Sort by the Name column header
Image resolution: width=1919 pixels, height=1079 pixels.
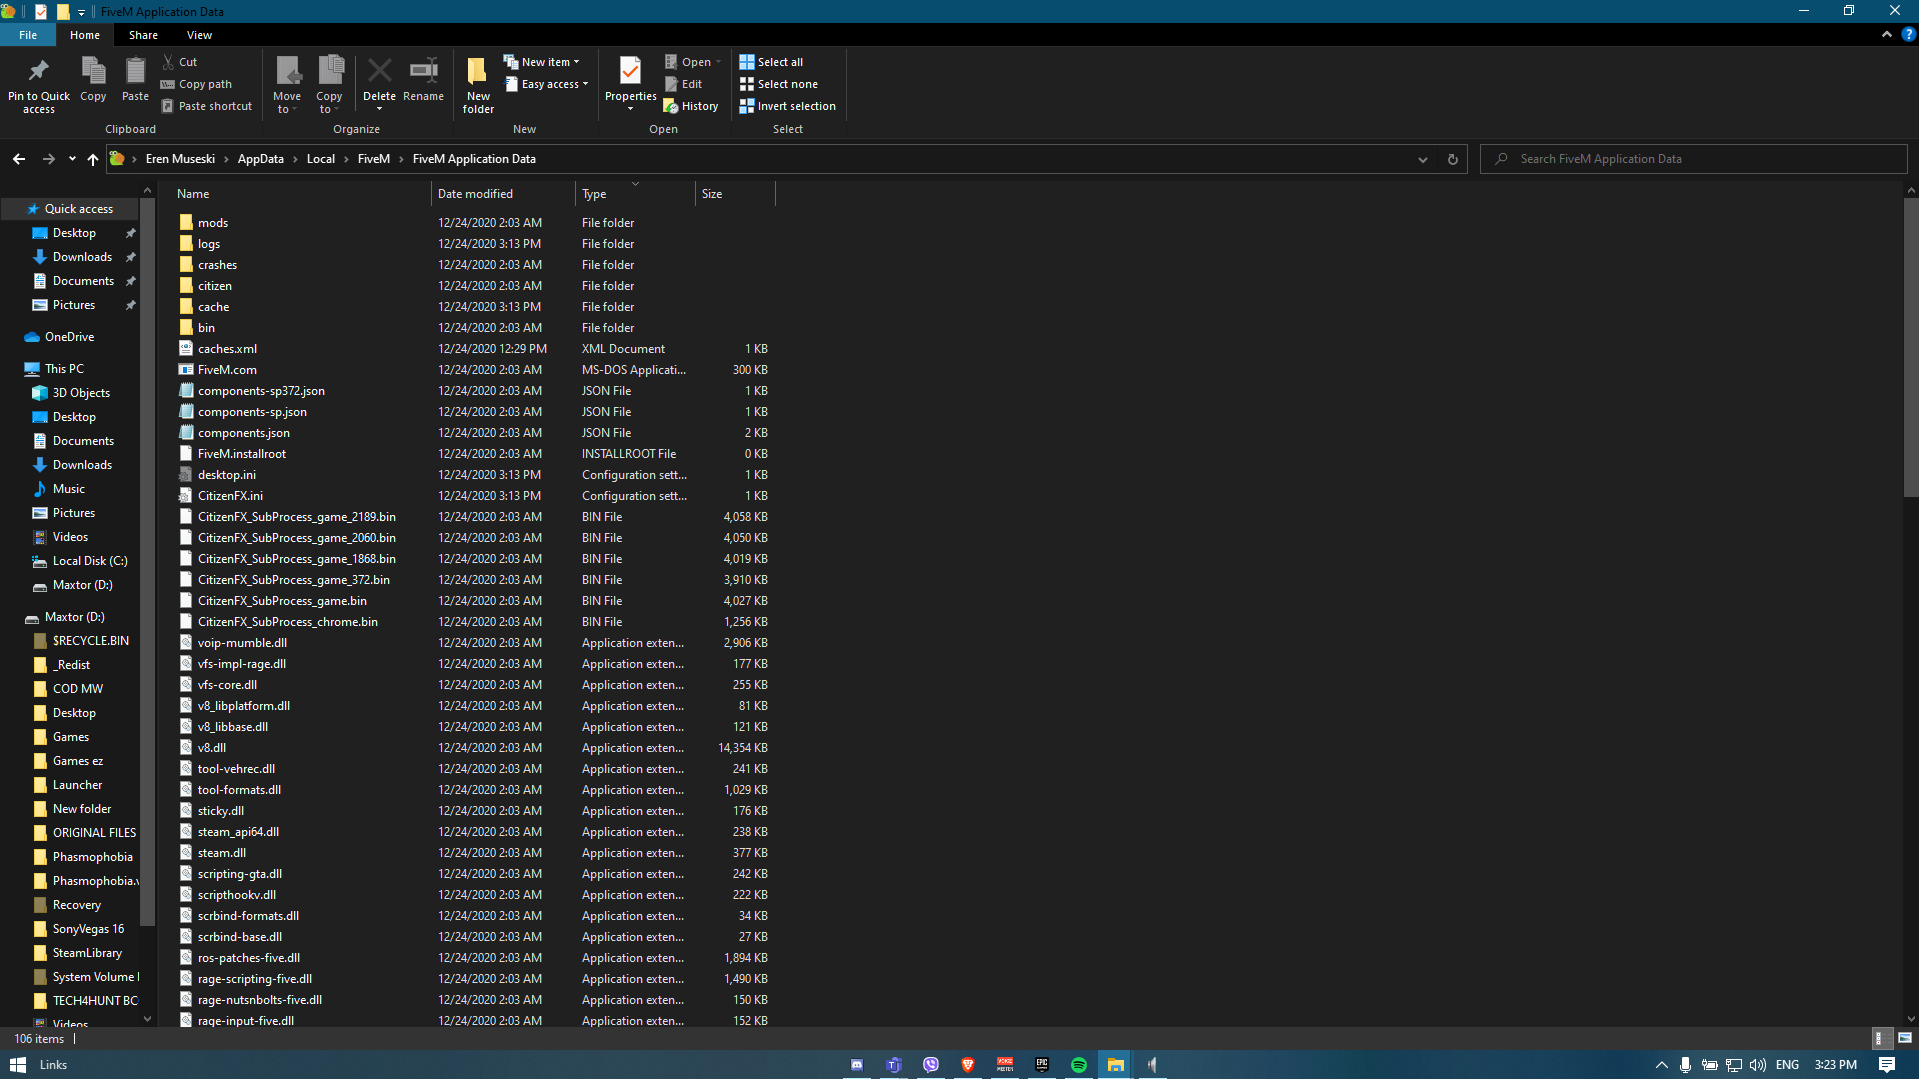pyautogui.click(x=300, y=194)
